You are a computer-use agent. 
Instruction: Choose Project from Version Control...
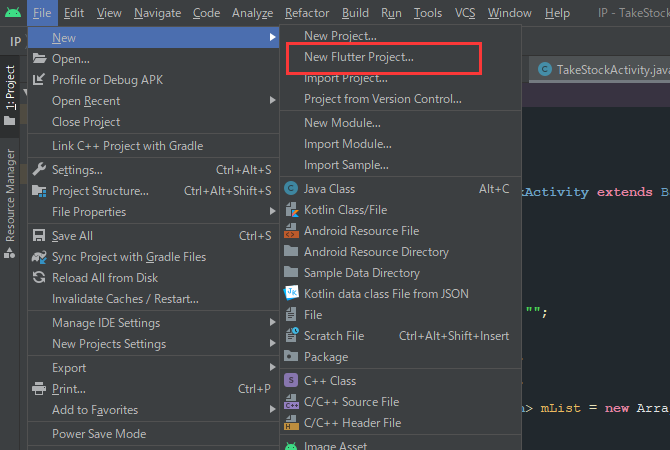[x=401, y=99]
